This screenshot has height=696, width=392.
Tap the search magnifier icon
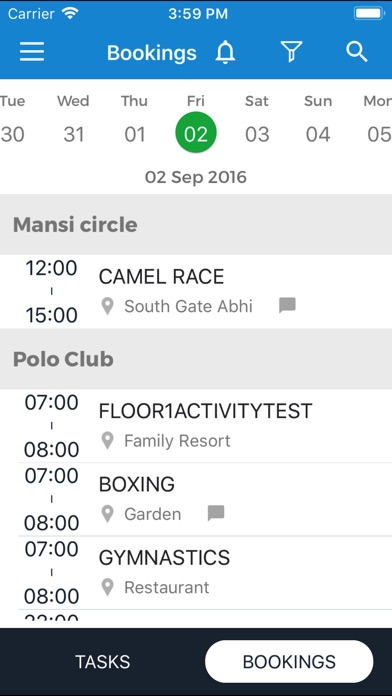coord(357,51)
